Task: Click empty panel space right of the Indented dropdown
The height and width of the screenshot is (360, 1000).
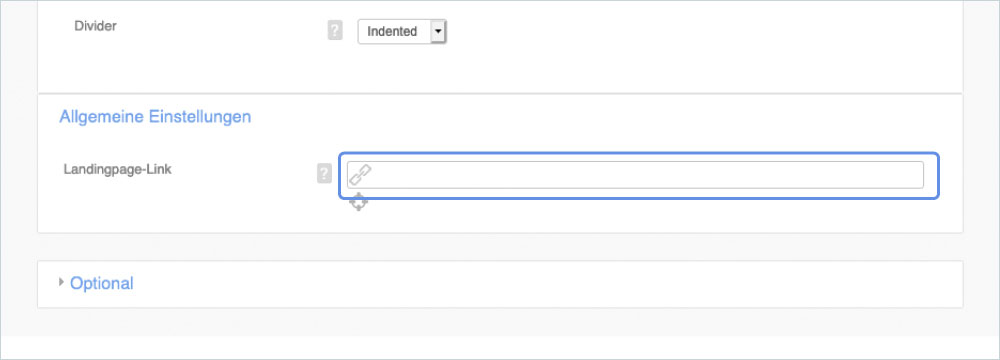Action: click(x=702, y=31)
